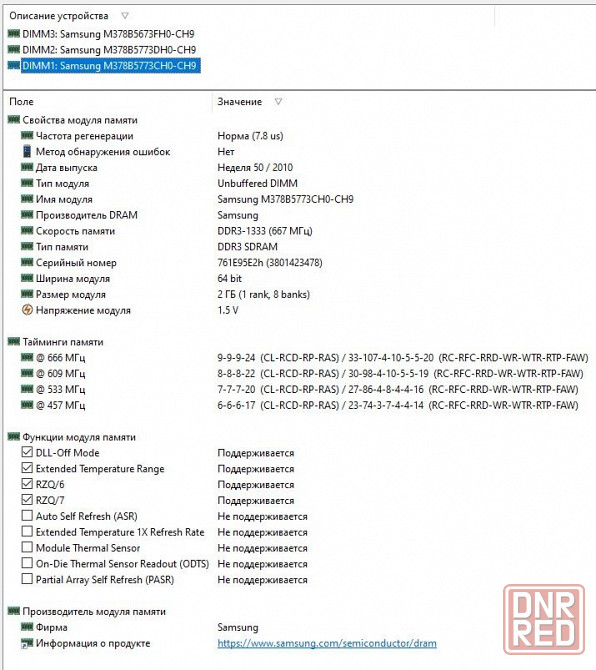Click the timings value starting 6-6-6-17
The width and height of the screenshot is (596, 670).
click(397, 405)
